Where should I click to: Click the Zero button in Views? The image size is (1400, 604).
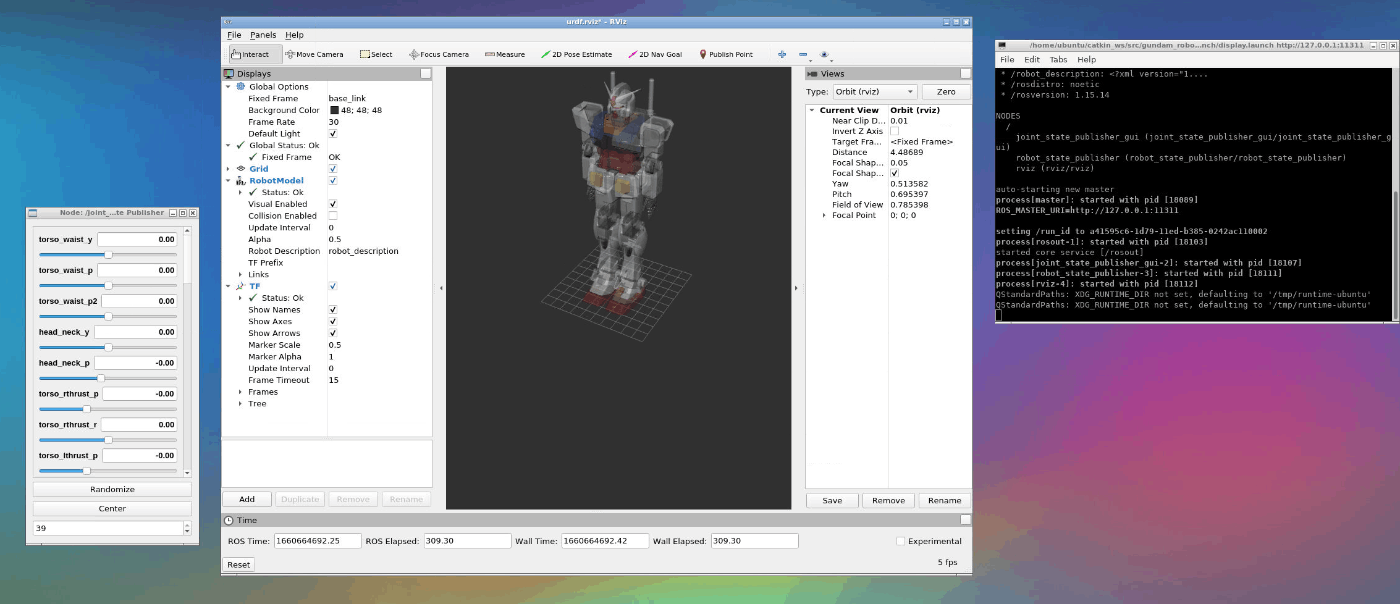(946, 92)
